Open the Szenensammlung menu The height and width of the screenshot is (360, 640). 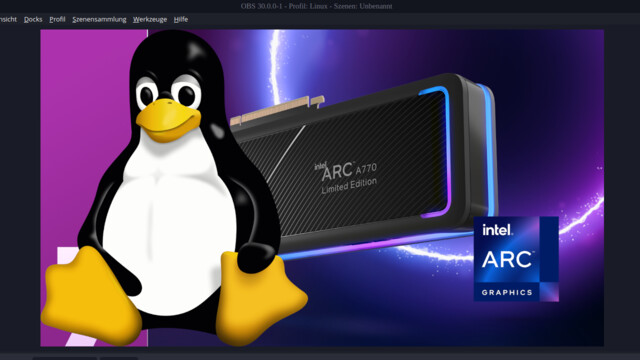point(99,19)
